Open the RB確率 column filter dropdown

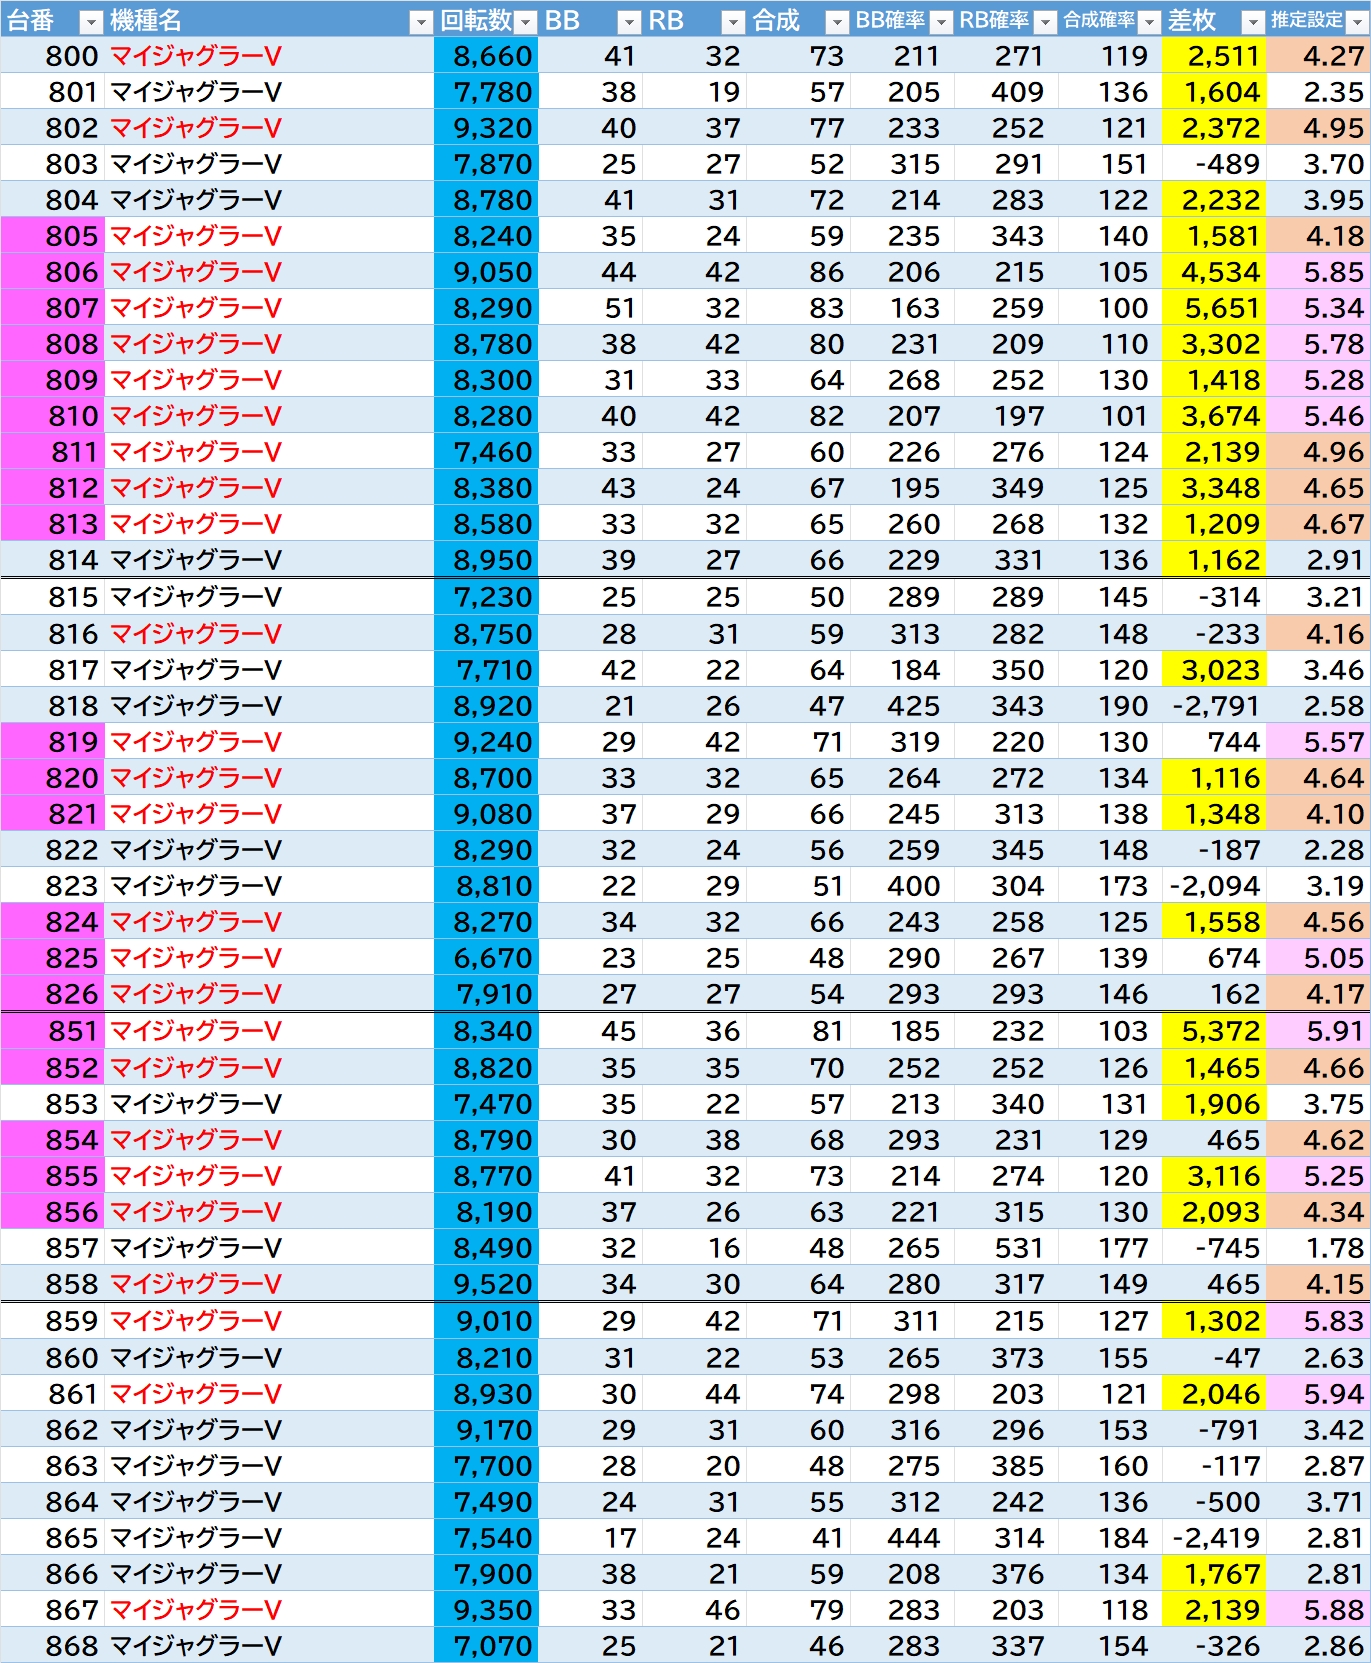tap(1045, 21)
